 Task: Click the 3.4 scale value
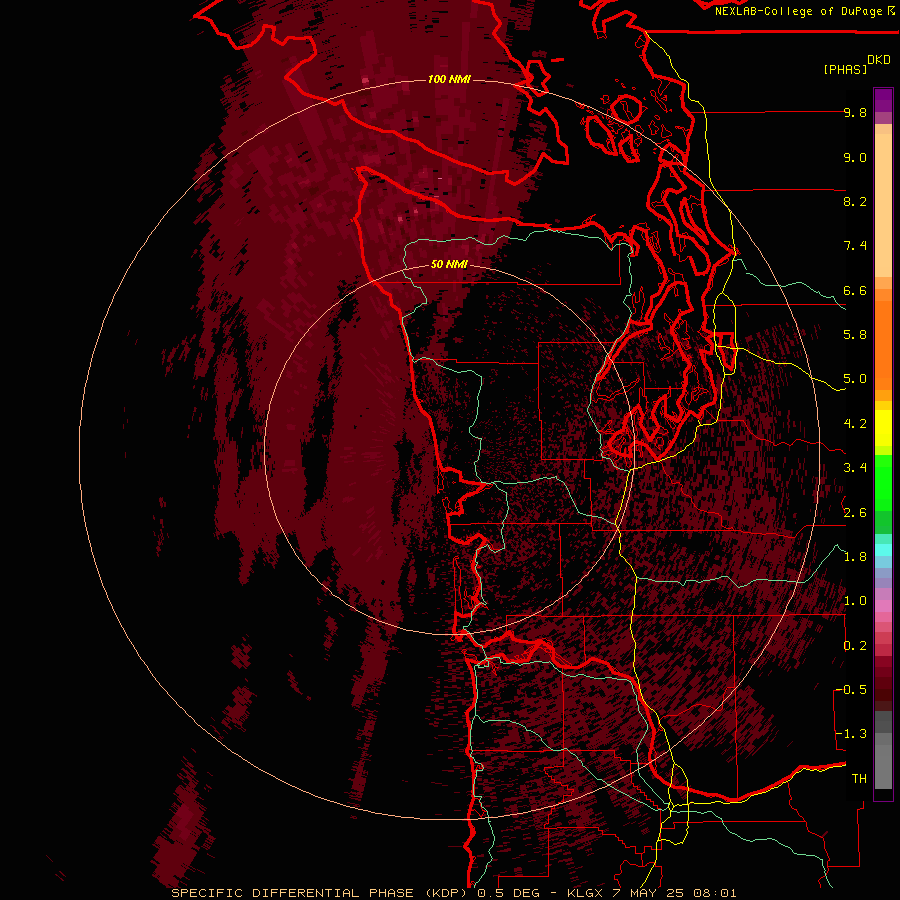pyautogui.click(x=855, y=468)
